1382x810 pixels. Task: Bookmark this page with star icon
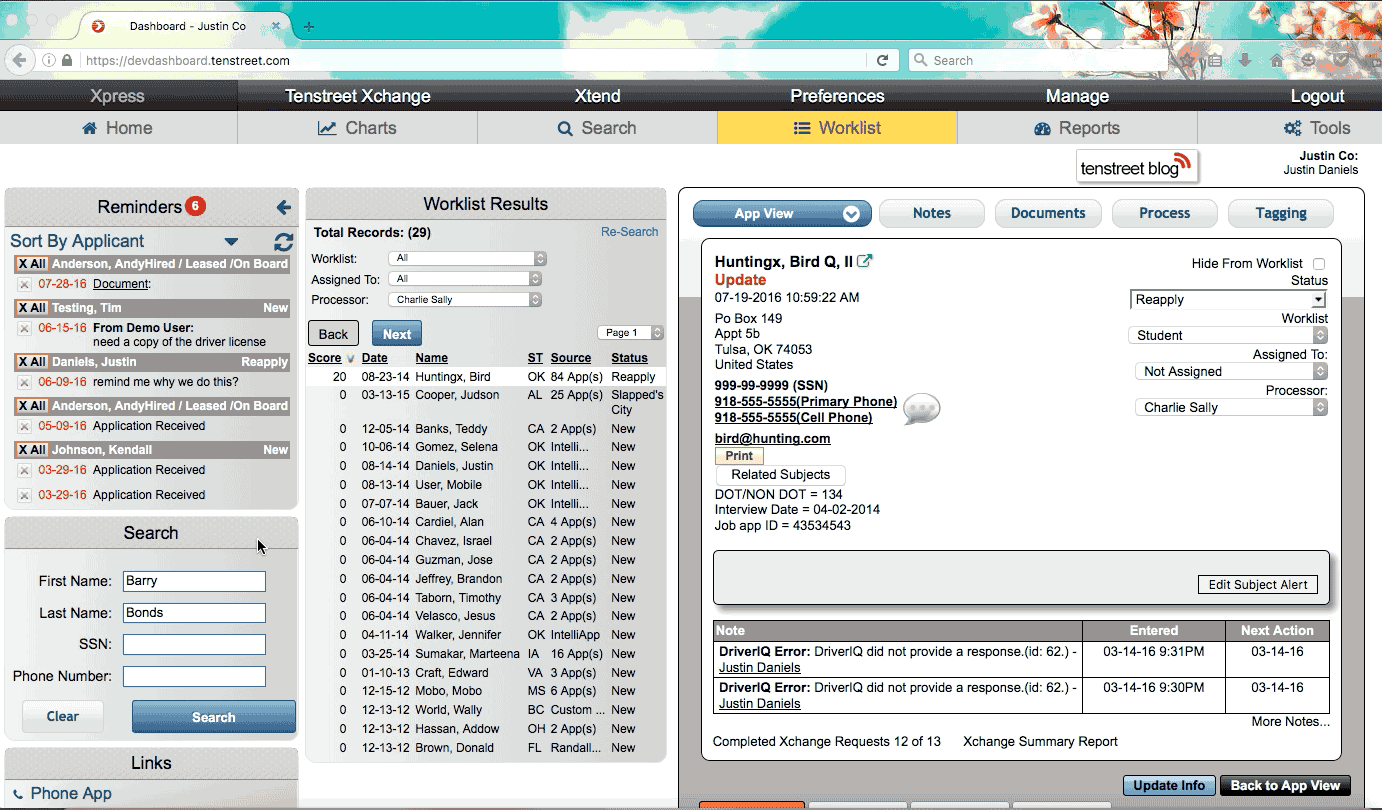pyautogui.click(x=1187, y=60)
